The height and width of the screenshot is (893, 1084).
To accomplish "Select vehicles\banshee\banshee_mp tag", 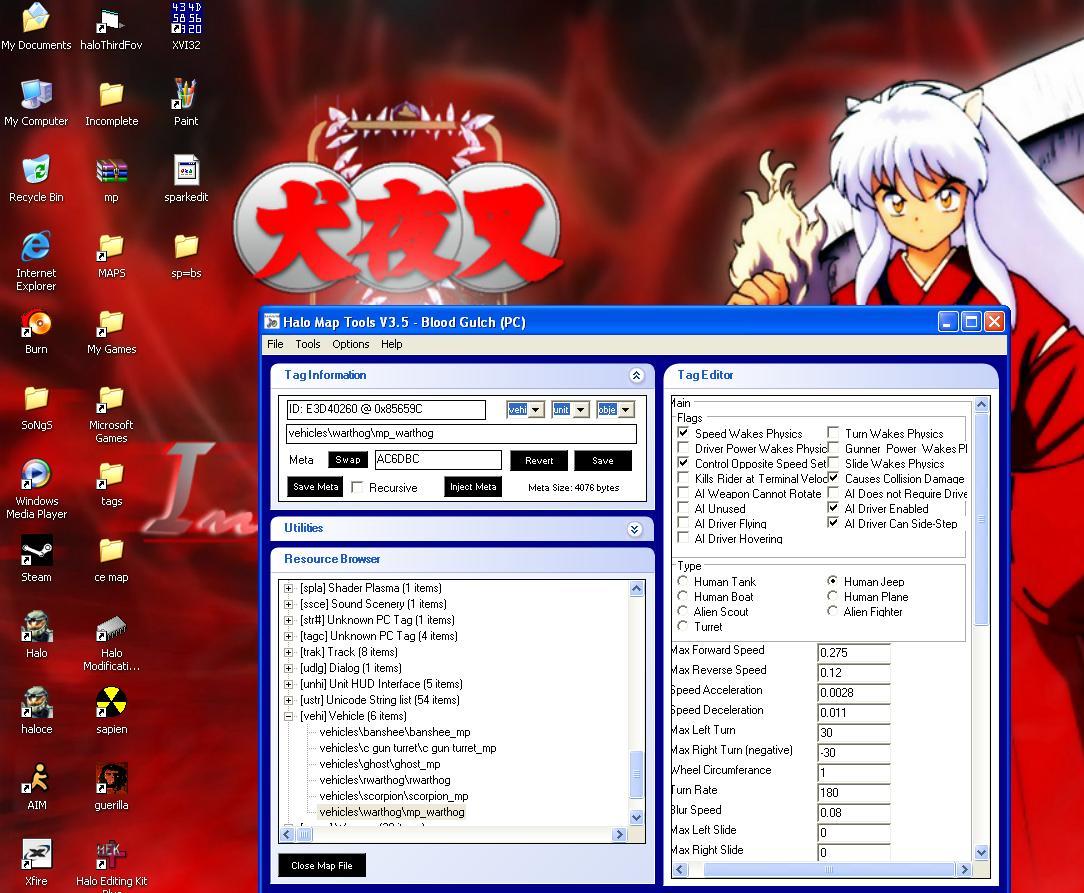I will click(x=395, y=732).
